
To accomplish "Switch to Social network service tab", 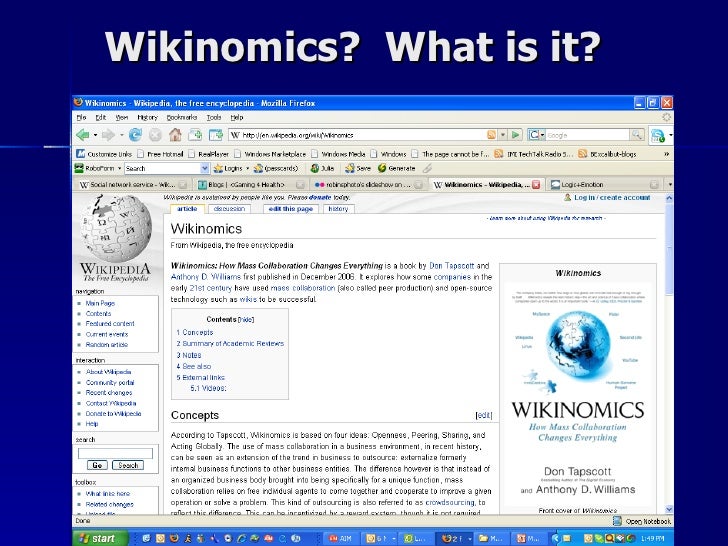I will 133,184.
